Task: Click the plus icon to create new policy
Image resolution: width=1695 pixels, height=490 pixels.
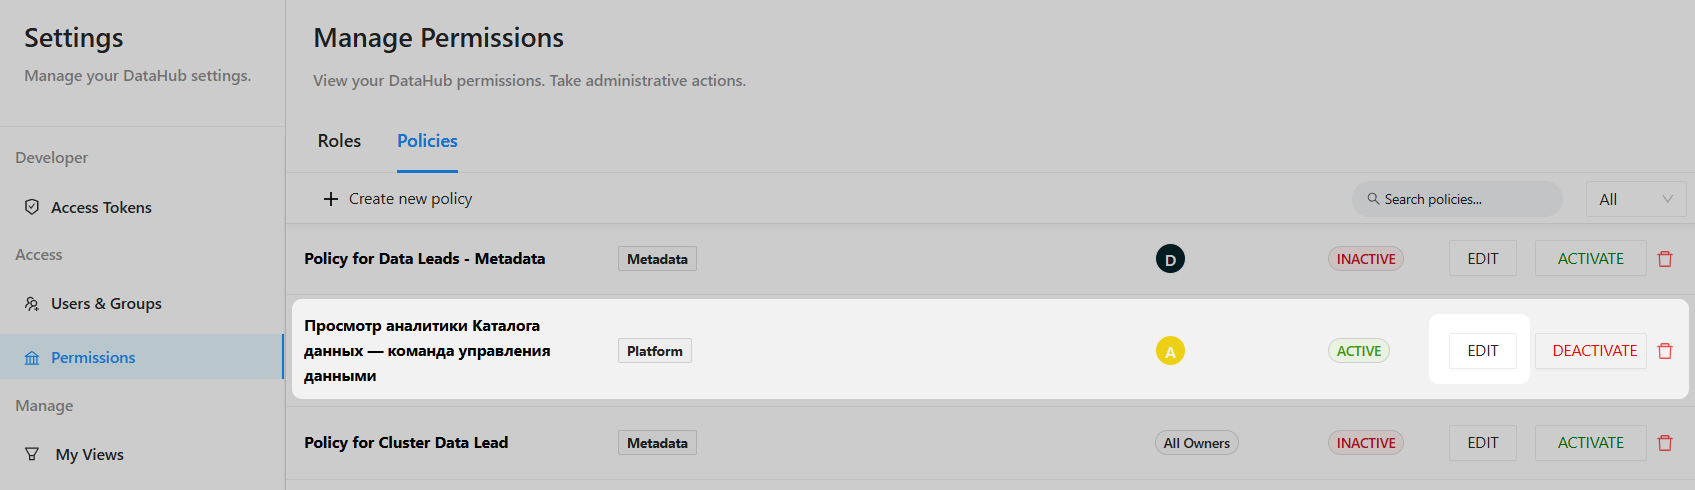Action: (x=331, y=199)
